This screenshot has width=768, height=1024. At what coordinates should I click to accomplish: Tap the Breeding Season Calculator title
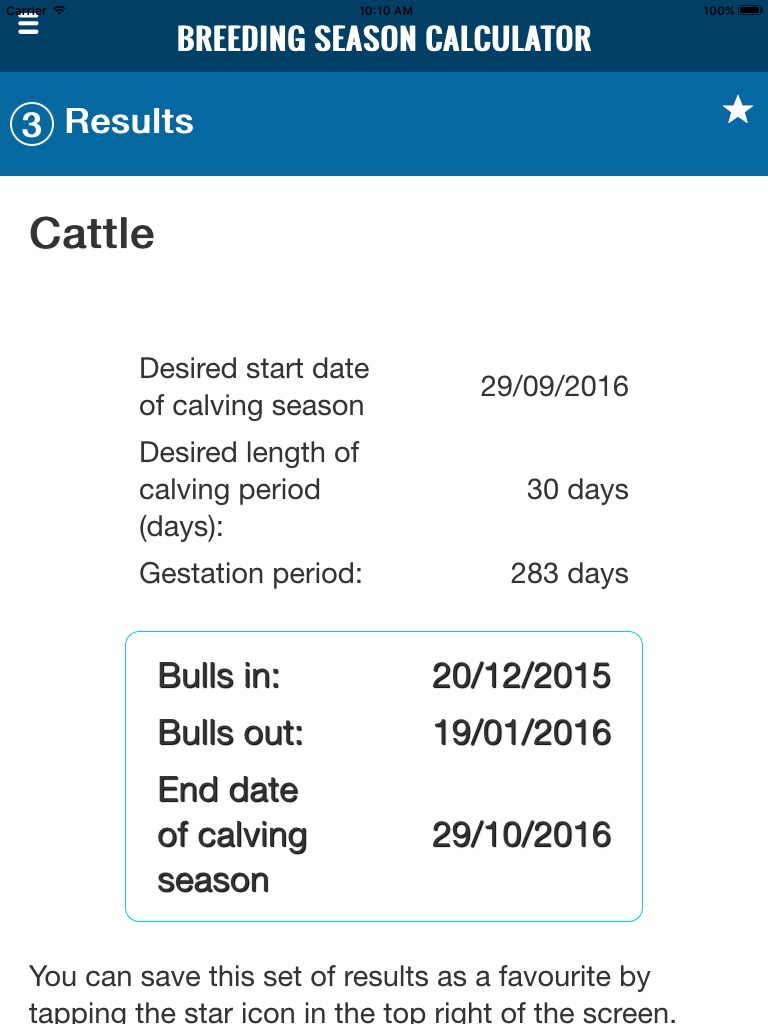384,39
